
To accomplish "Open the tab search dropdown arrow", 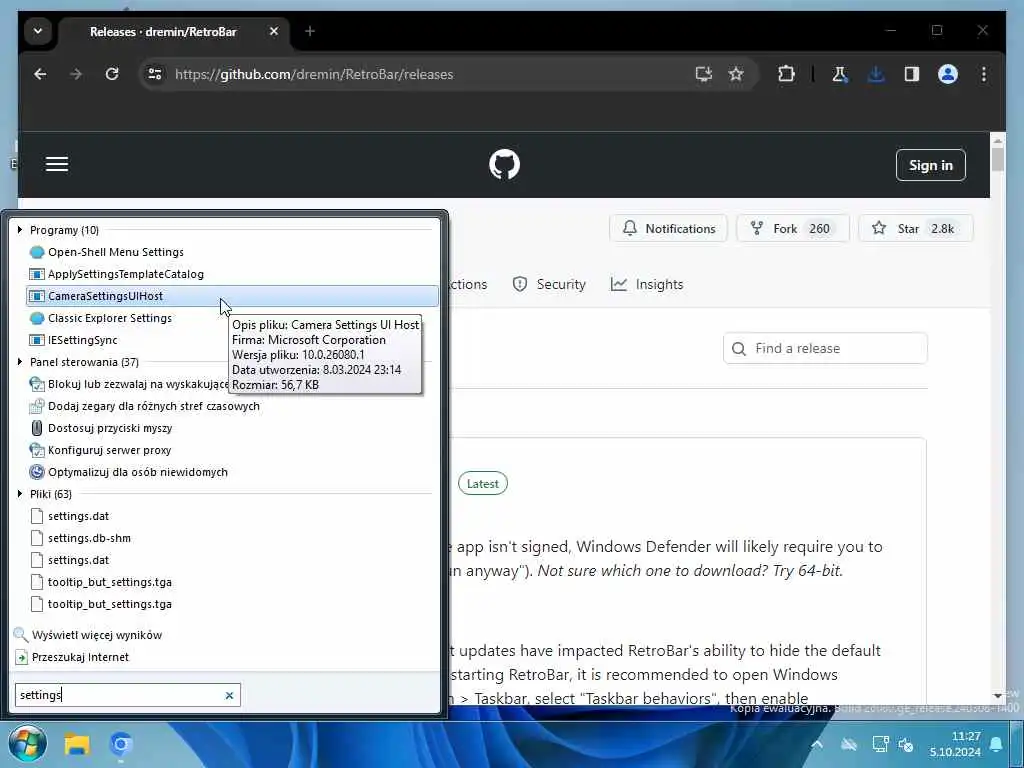I will click(38, 31).
